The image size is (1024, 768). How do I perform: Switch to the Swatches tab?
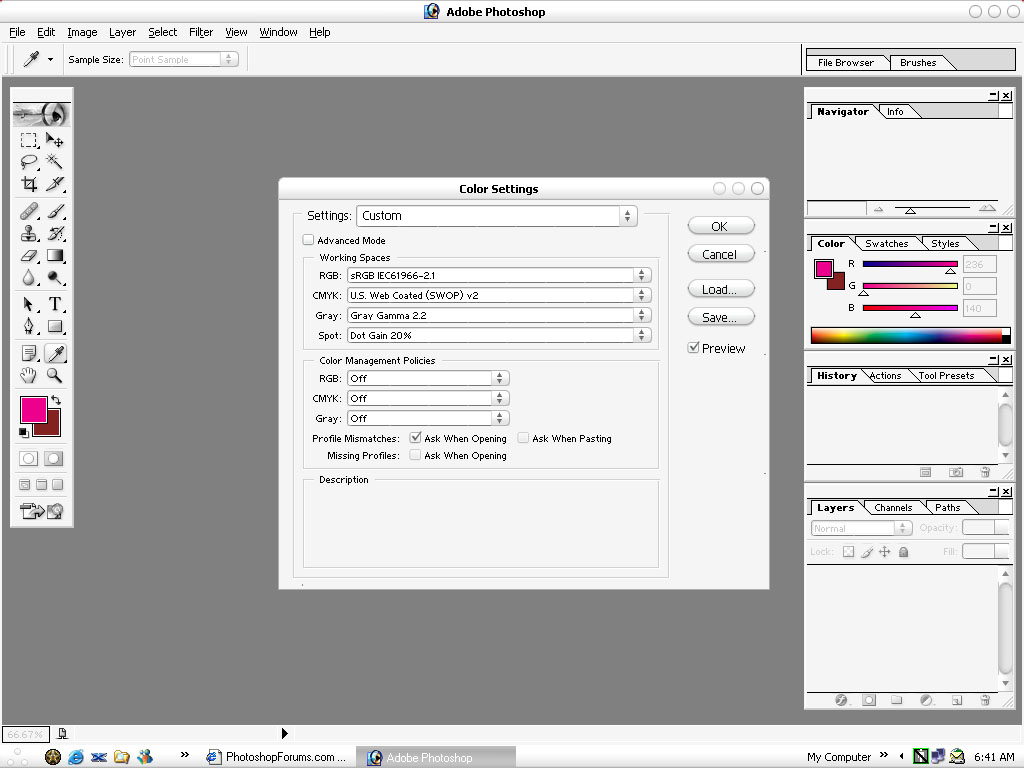[886, 243]
